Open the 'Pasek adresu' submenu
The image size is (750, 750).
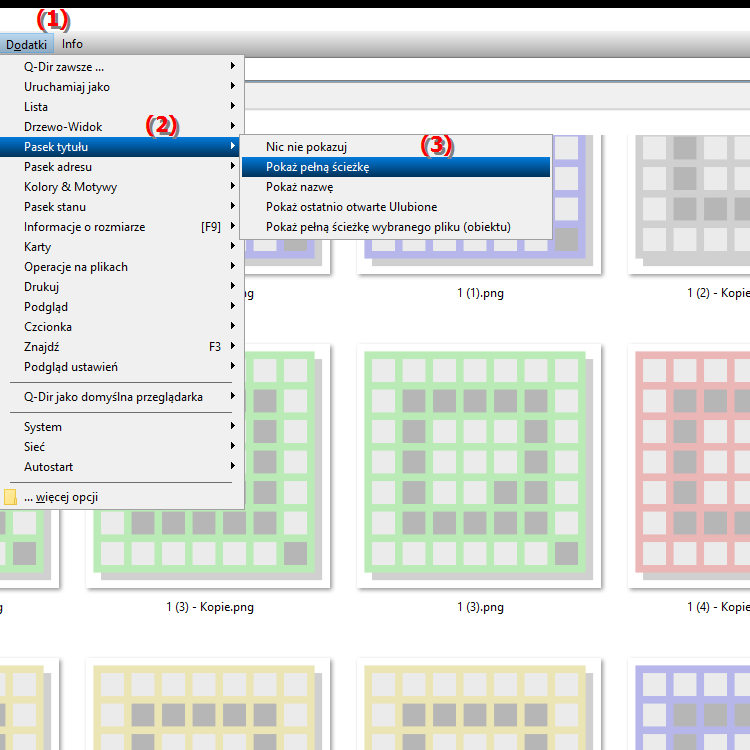click(x=122, y=167)
